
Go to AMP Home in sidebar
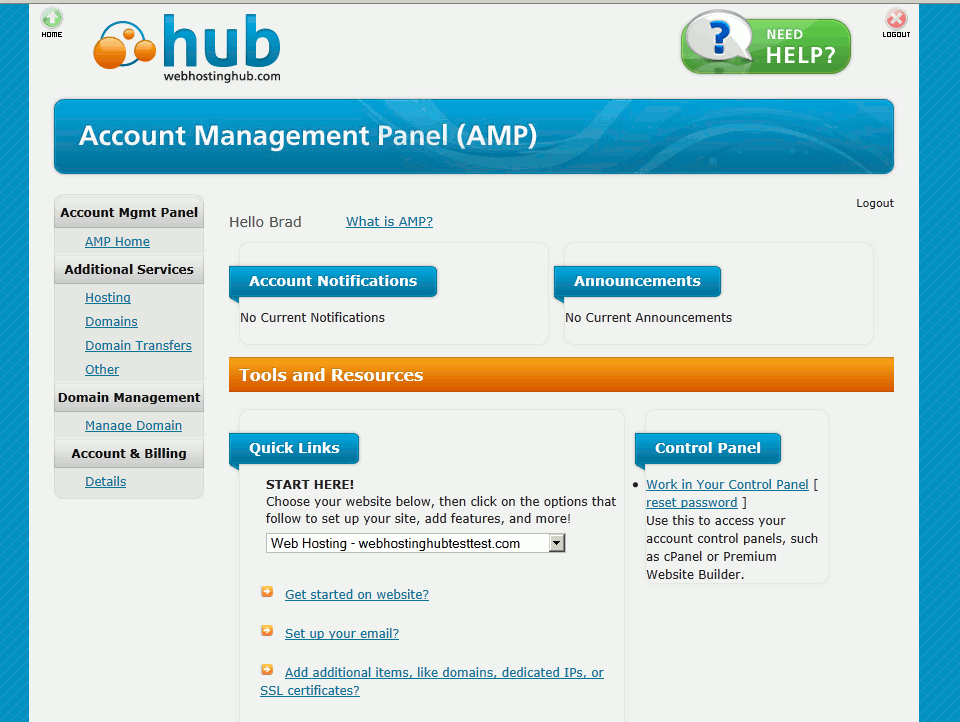pos(117,242)
